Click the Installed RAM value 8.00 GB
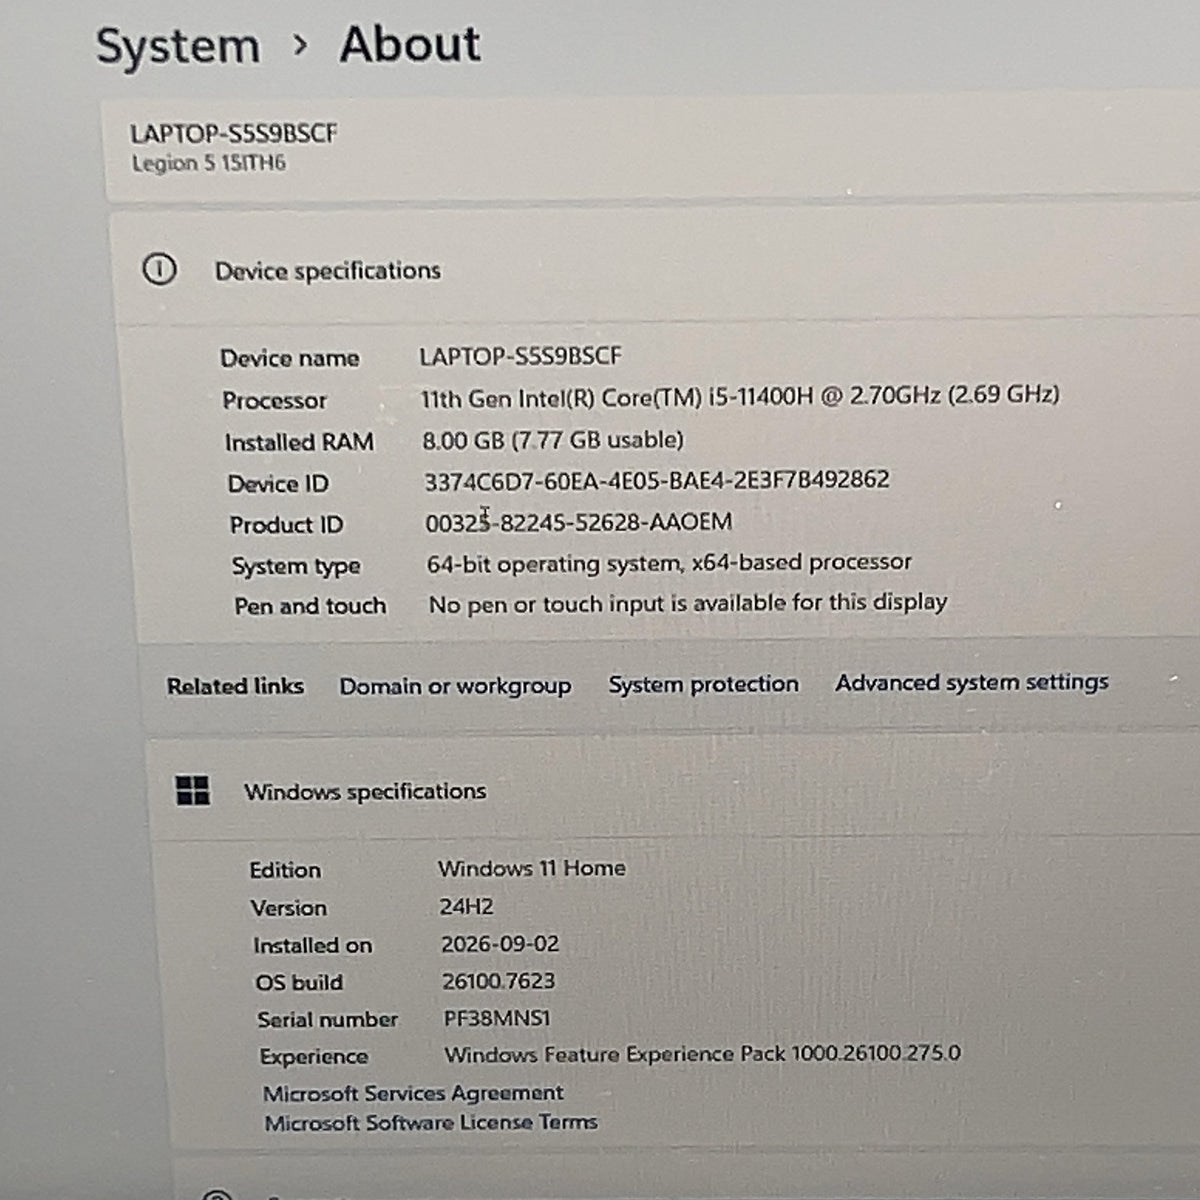1200x1200 pixels. pyautogui.click(x=553, y=440)
